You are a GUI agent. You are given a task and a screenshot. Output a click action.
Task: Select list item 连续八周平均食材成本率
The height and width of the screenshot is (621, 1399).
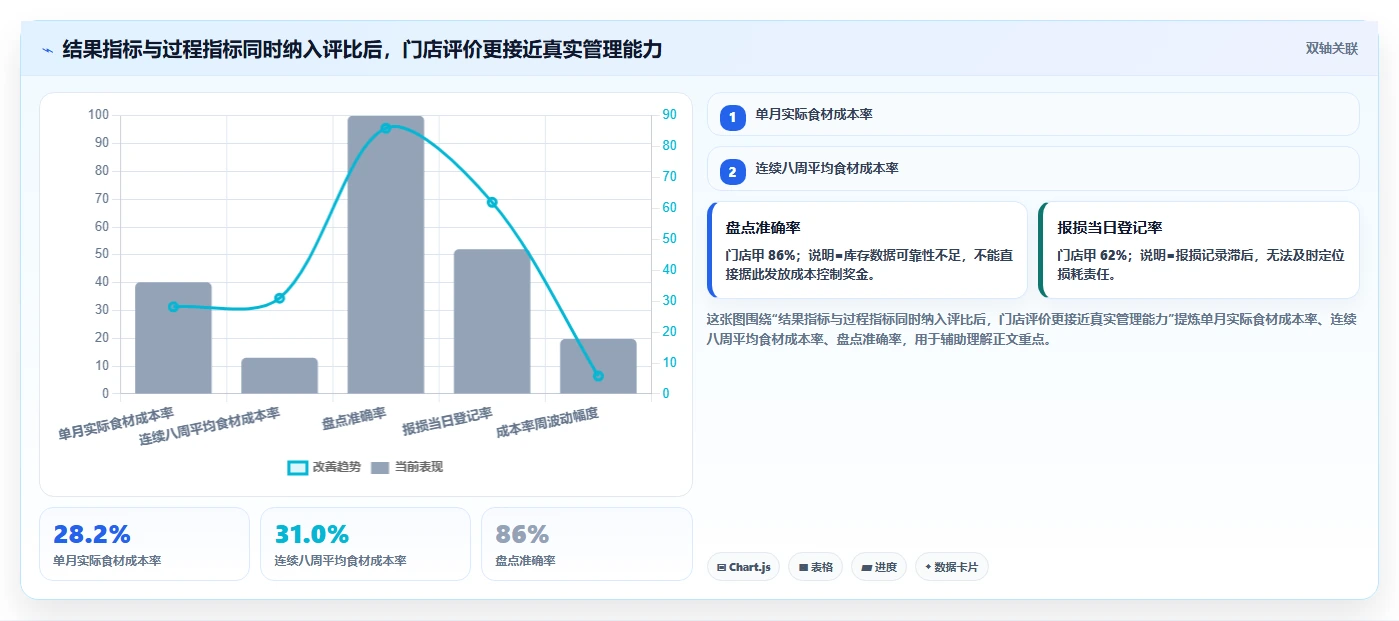1033,169
